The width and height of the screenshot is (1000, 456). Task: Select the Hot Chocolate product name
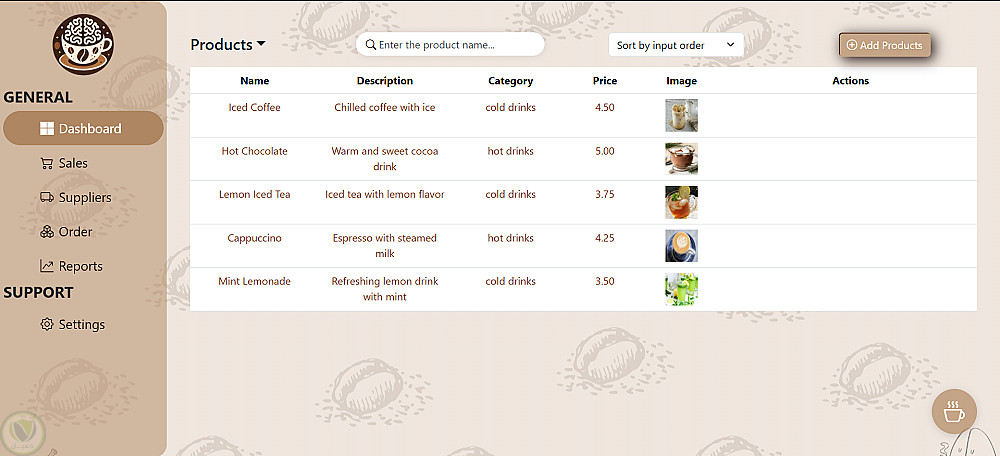(x=254, y=151)
